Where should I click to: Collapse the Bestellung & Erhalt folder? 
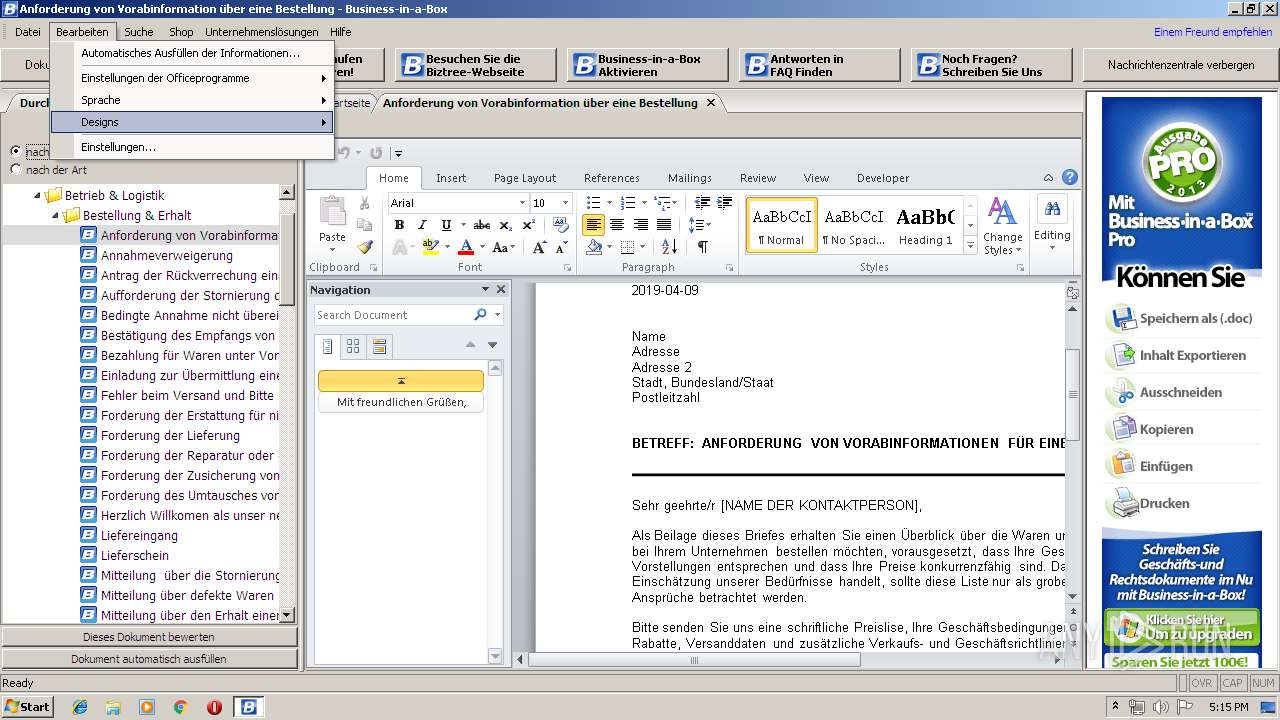click(x=56, y=216)
